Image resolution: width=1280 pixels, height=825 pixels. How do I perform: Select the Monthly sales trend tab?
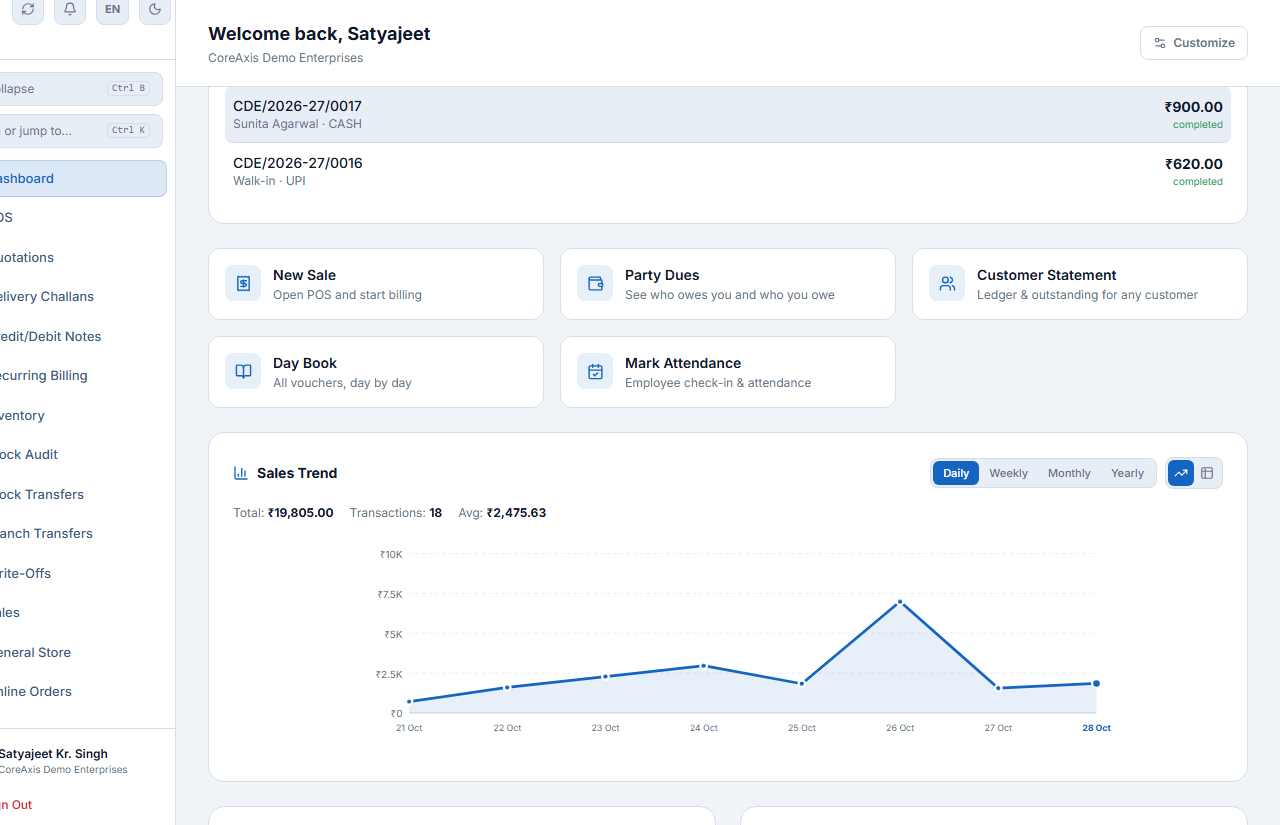(x=1069, y=473)
